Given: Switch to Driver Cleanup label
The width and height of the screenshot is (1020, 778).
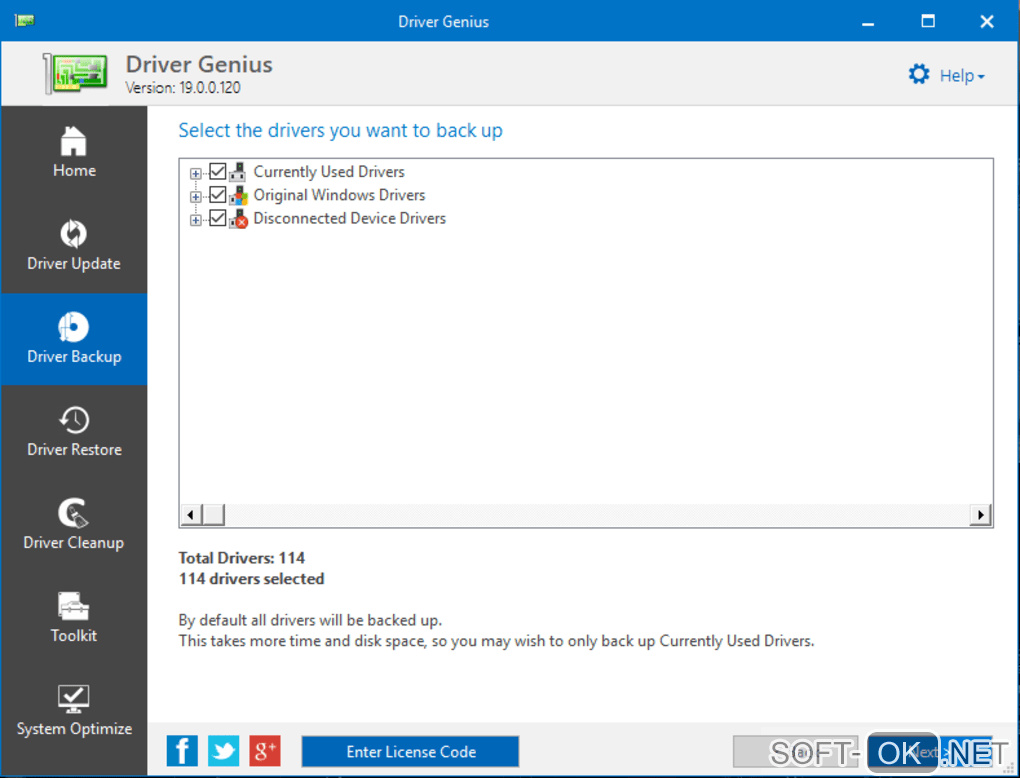Looking at the screenshot, I should pyautogui.click(x=74, y=543).
